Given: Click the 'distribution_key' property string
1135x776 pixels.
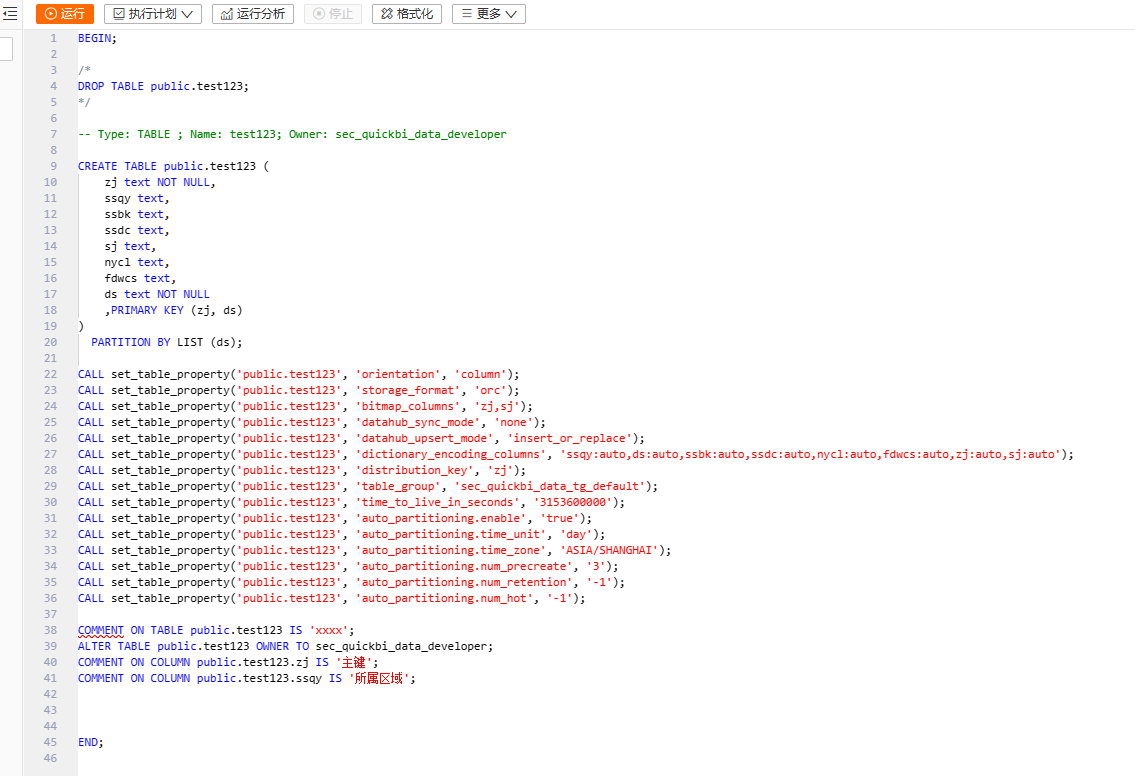Looking at the screenshot, I should (415, 470).
